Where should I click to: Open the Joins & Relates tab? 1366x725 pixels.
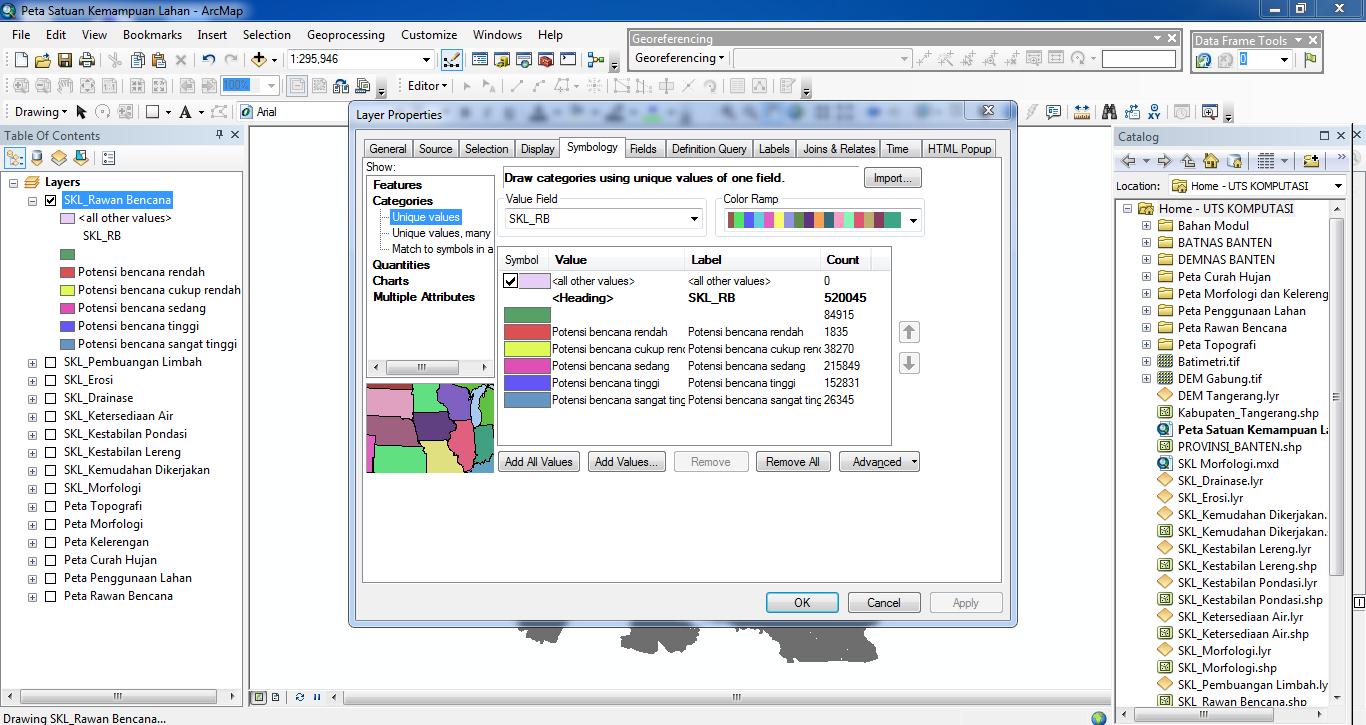click(839, 149)
